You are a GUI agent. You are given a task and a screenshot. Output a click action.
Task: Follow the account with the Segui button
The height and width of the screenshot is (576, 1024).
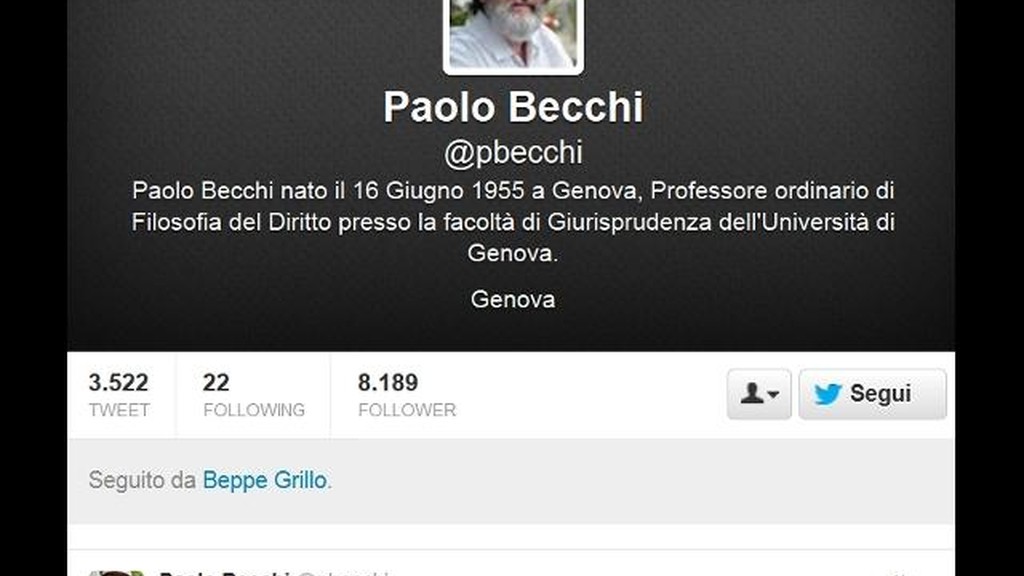point(872,394)
